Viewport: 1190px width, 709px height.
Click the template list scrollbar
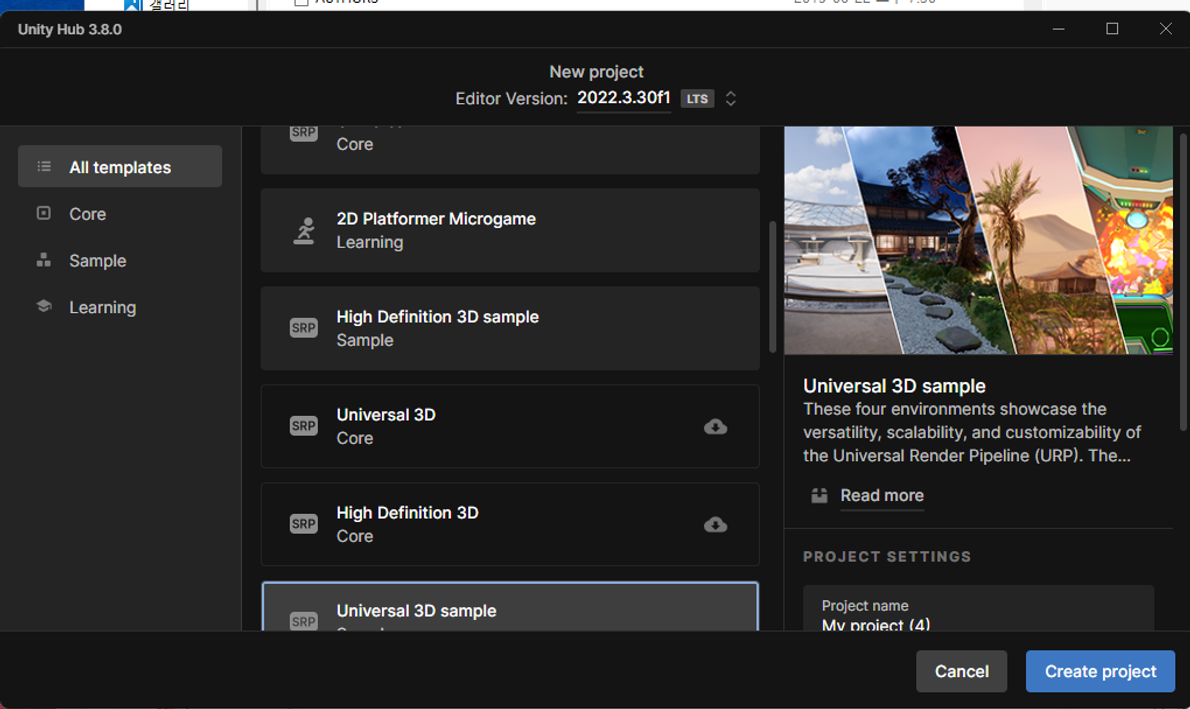[x=773, y=287]
